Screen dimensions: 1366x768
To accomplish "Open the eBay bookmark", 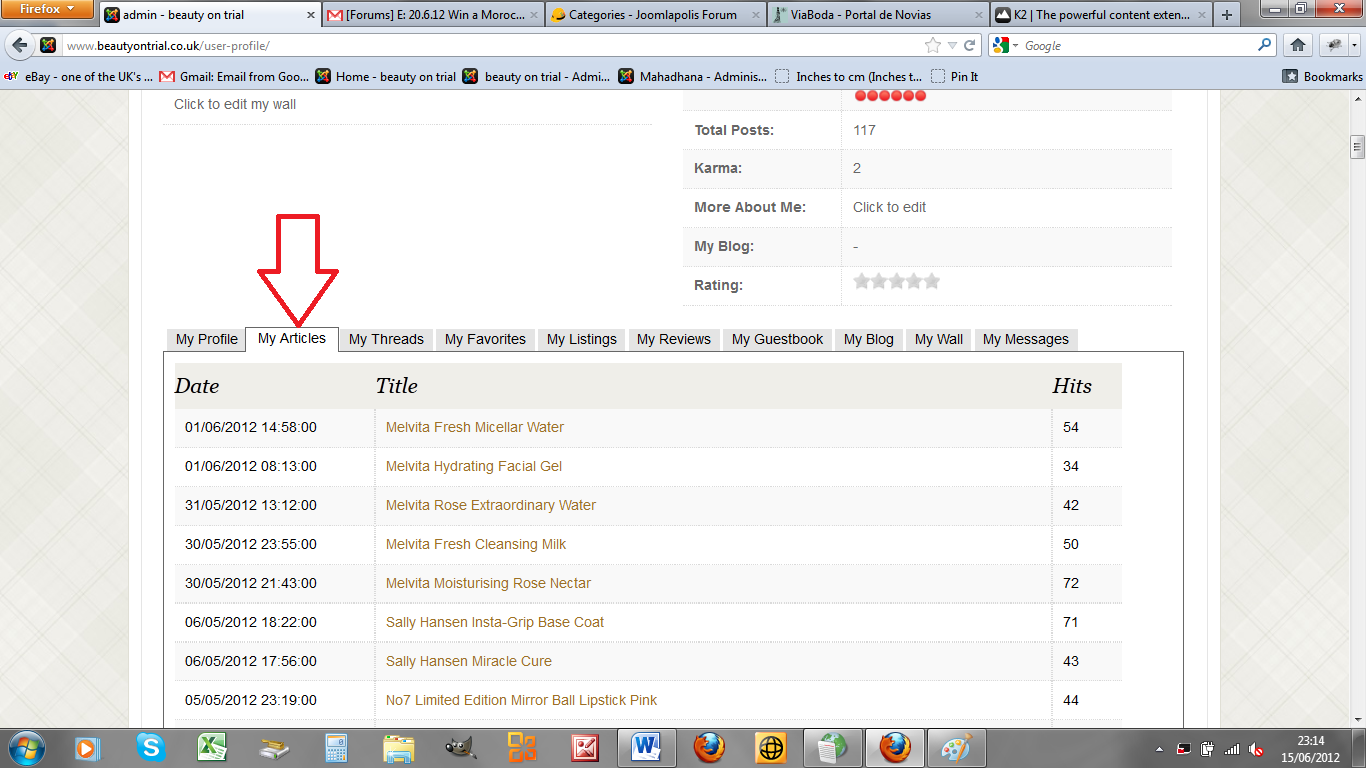I will 79,76.
